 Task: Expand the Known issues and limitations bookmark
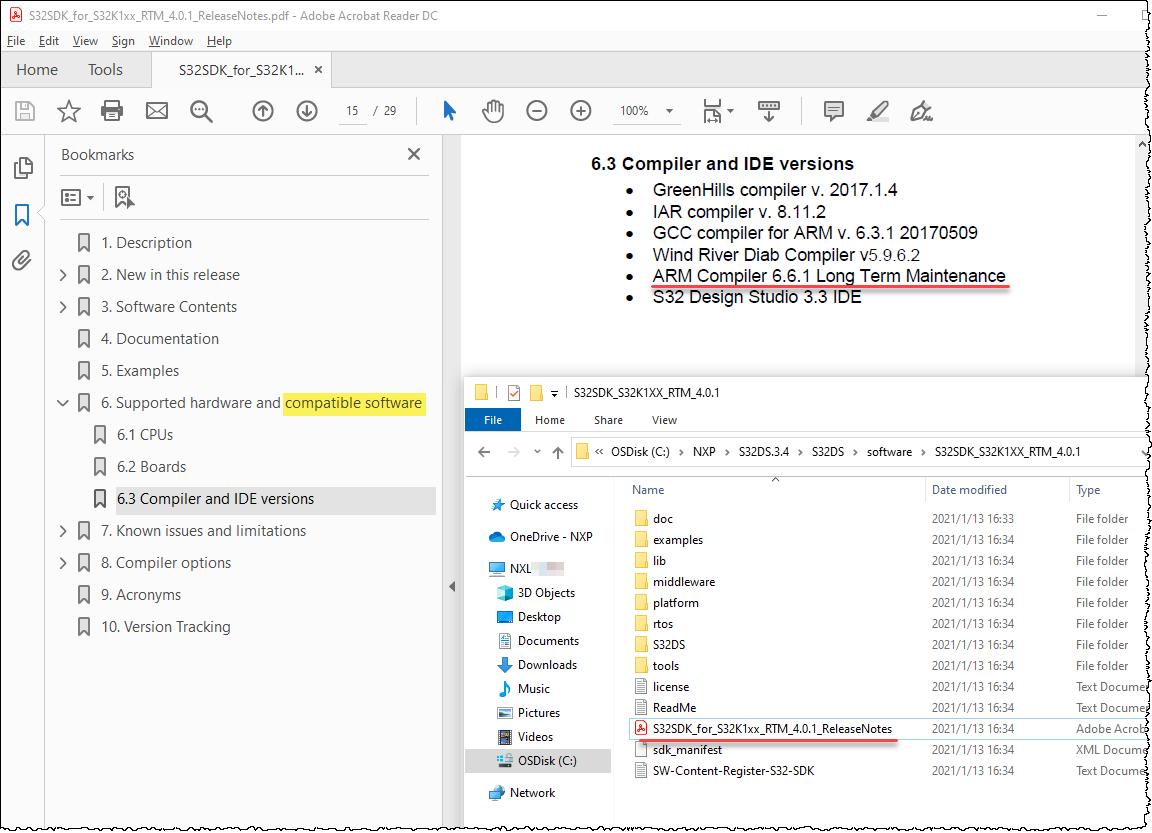click(x=62, y=530)
